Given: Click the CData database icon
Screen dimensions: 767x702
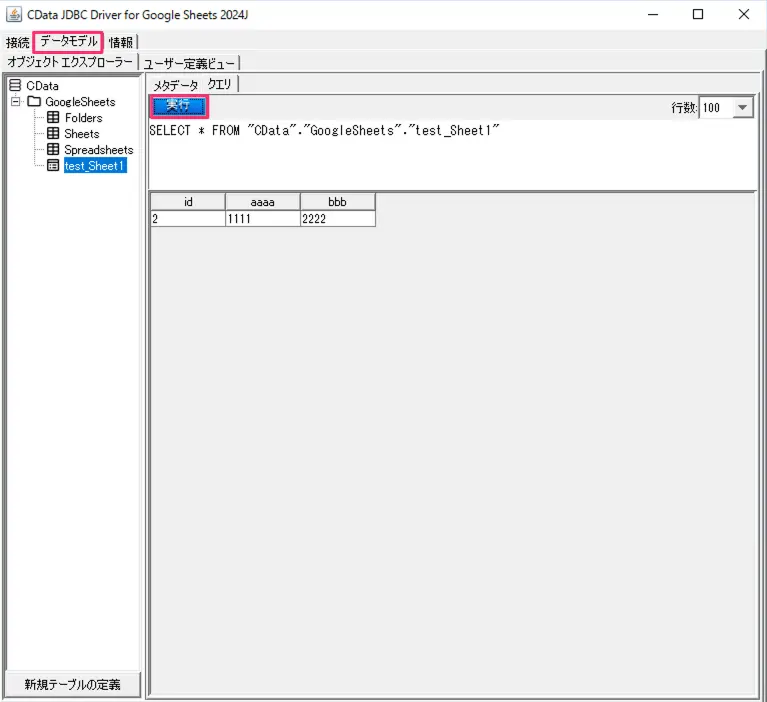Looking at the screenshot, I should pos(15,86).
